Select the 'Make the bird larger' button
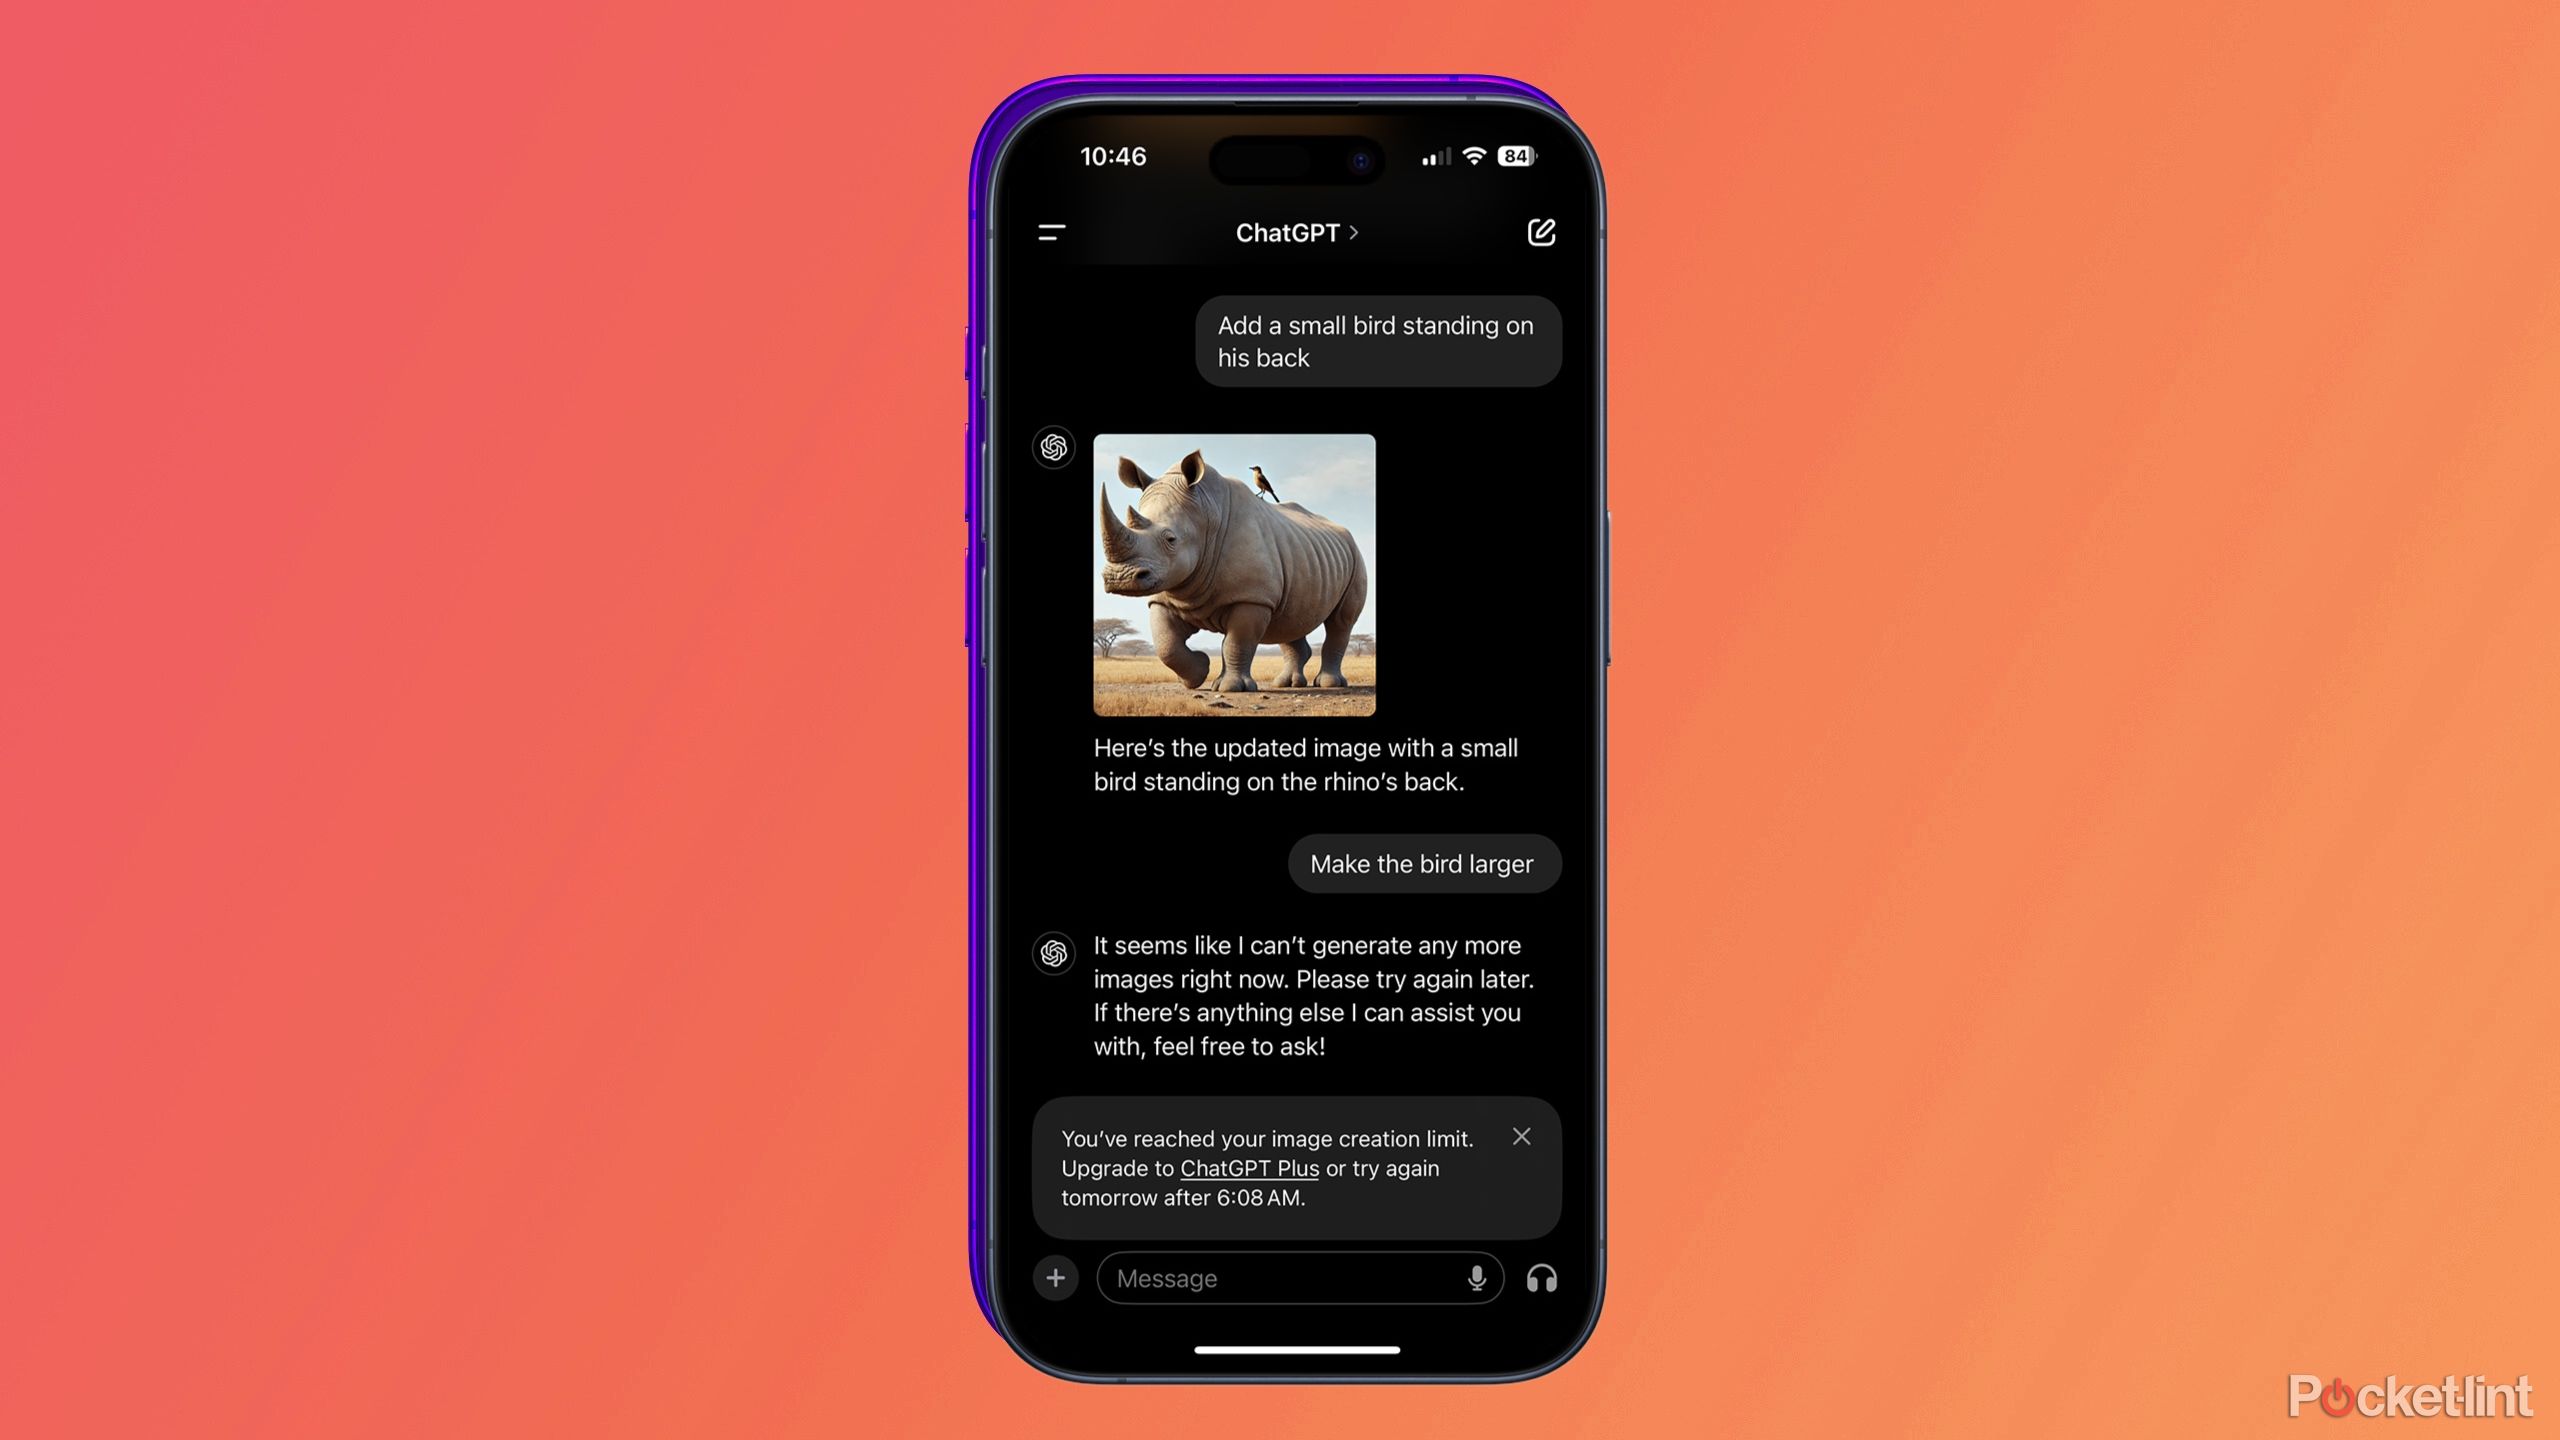 point(1422,863)
